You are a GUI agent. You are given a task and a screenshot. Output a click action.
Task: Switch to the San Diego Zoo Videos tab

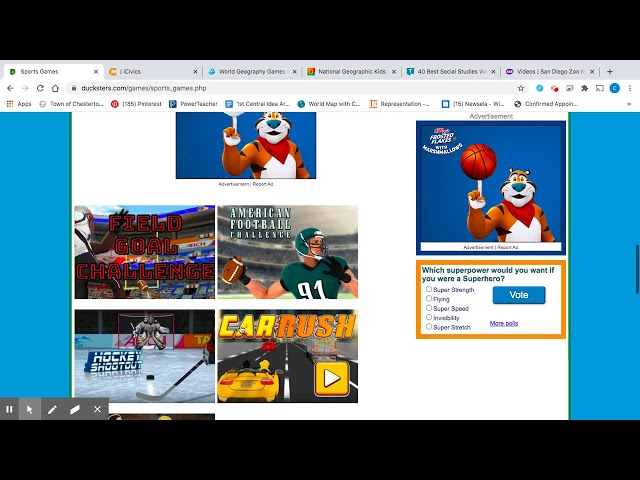point(550,71)
